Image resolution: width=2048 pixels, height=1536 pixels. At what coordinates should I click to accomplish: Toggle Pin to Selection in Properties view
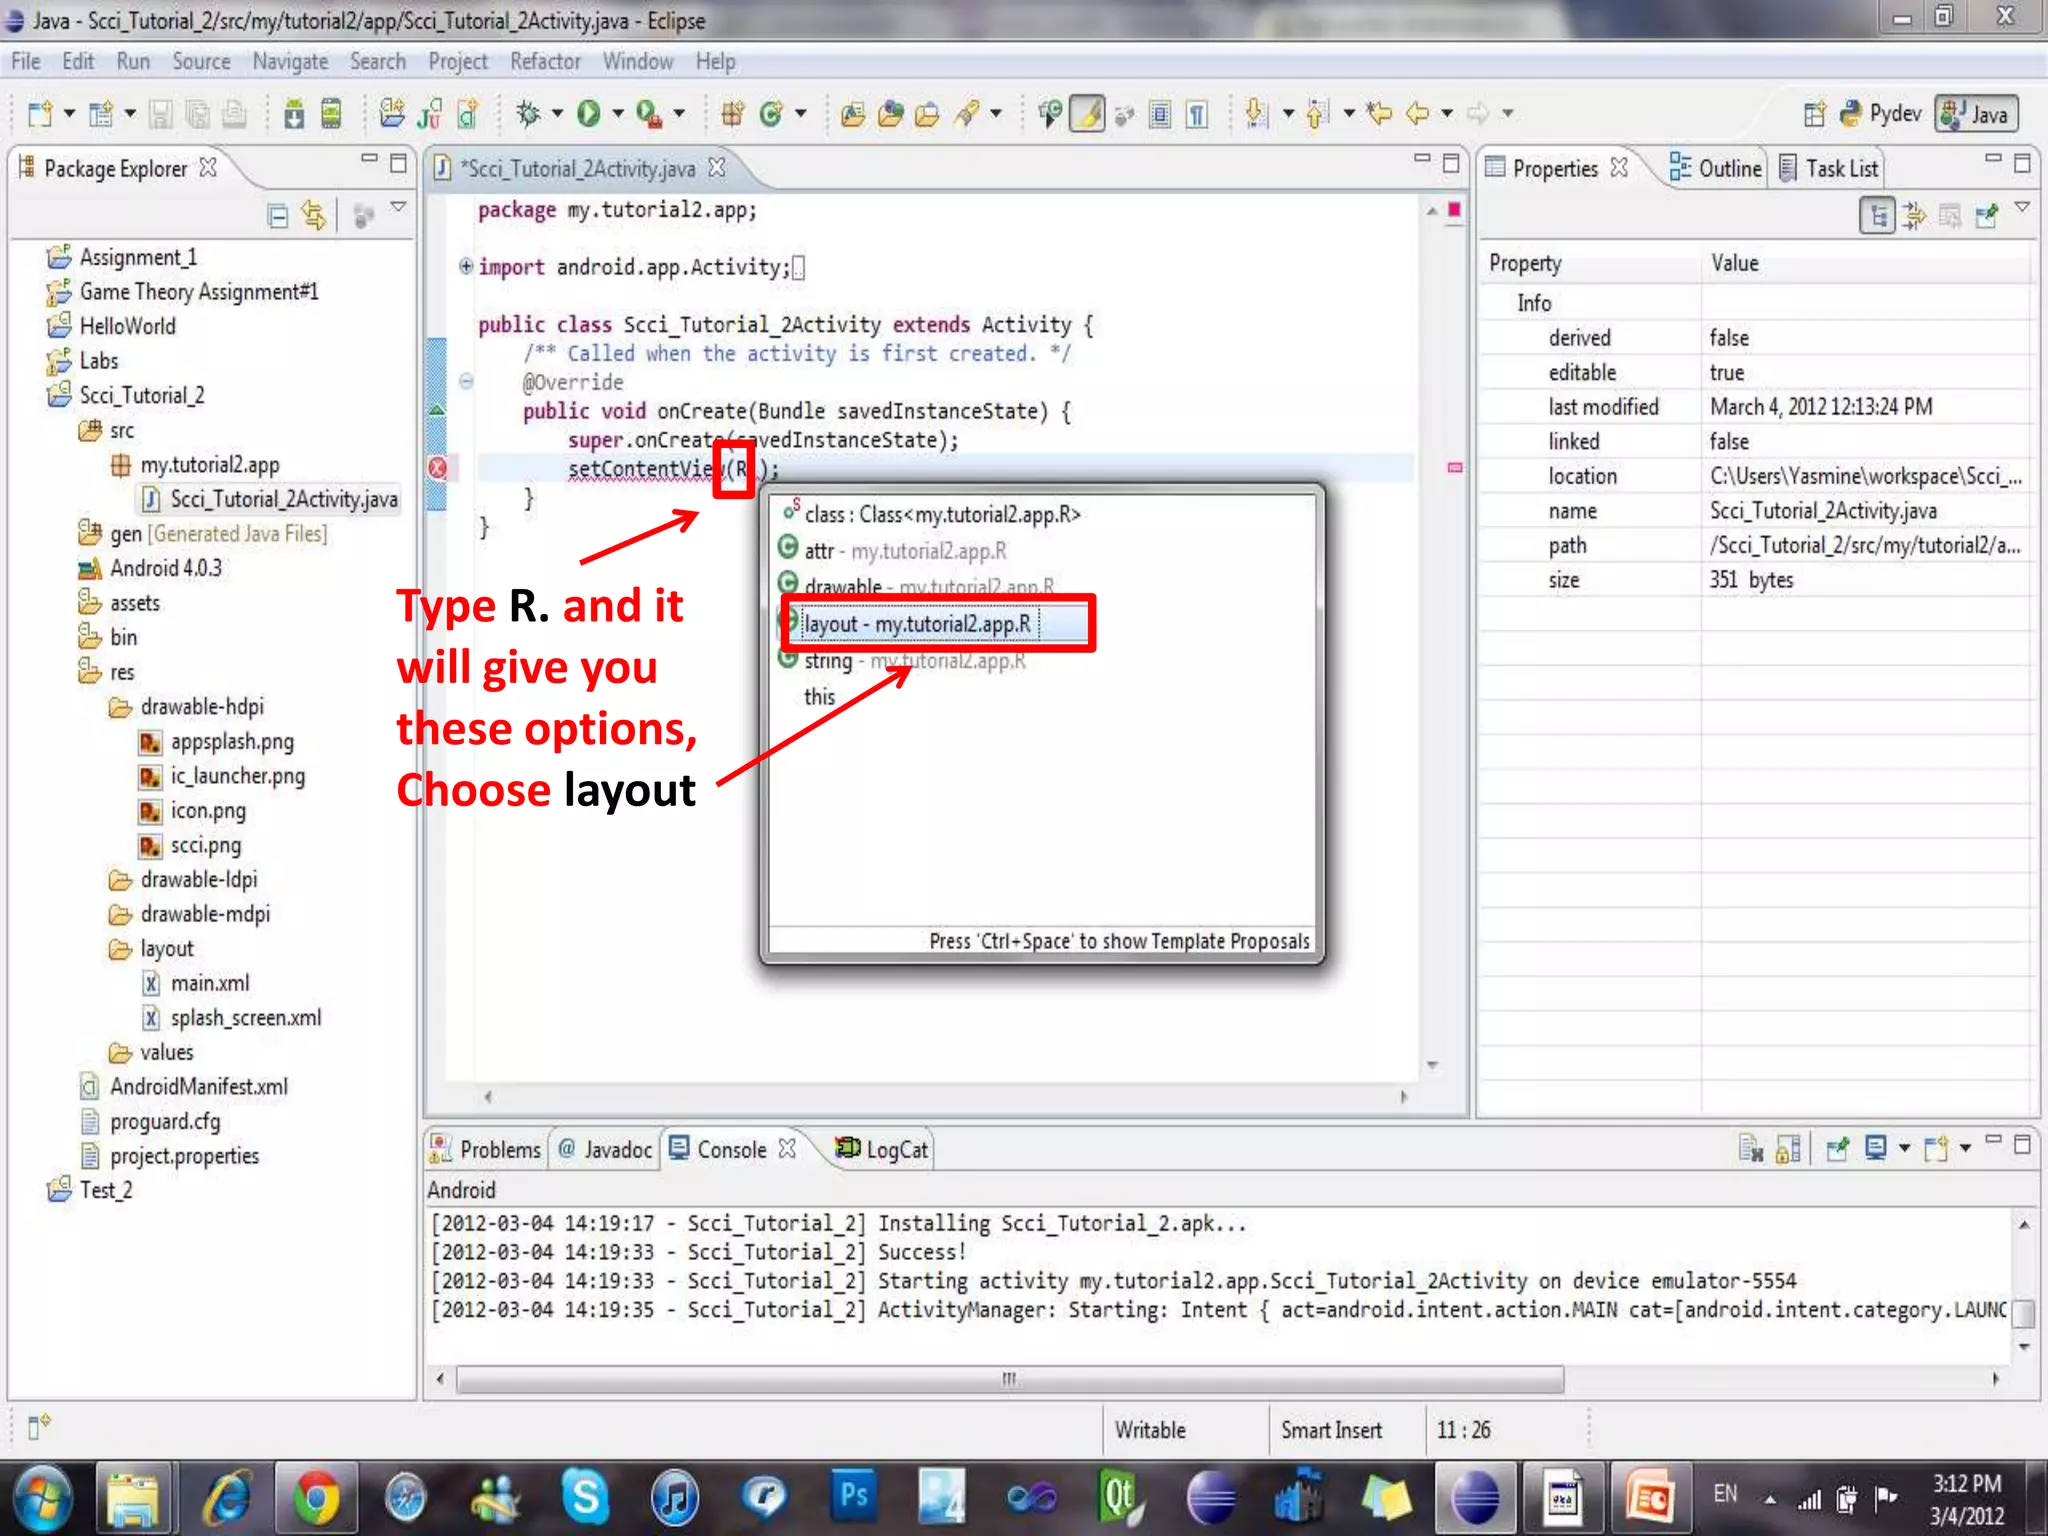(1987, 215)
